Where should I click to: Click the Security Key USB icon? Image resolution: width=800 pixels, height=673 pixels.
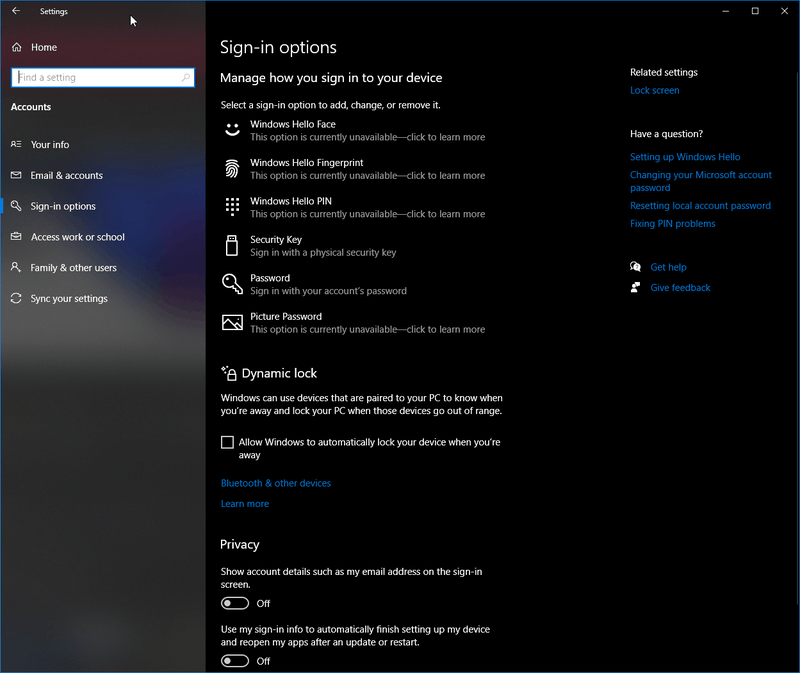(x=232, y=246)
